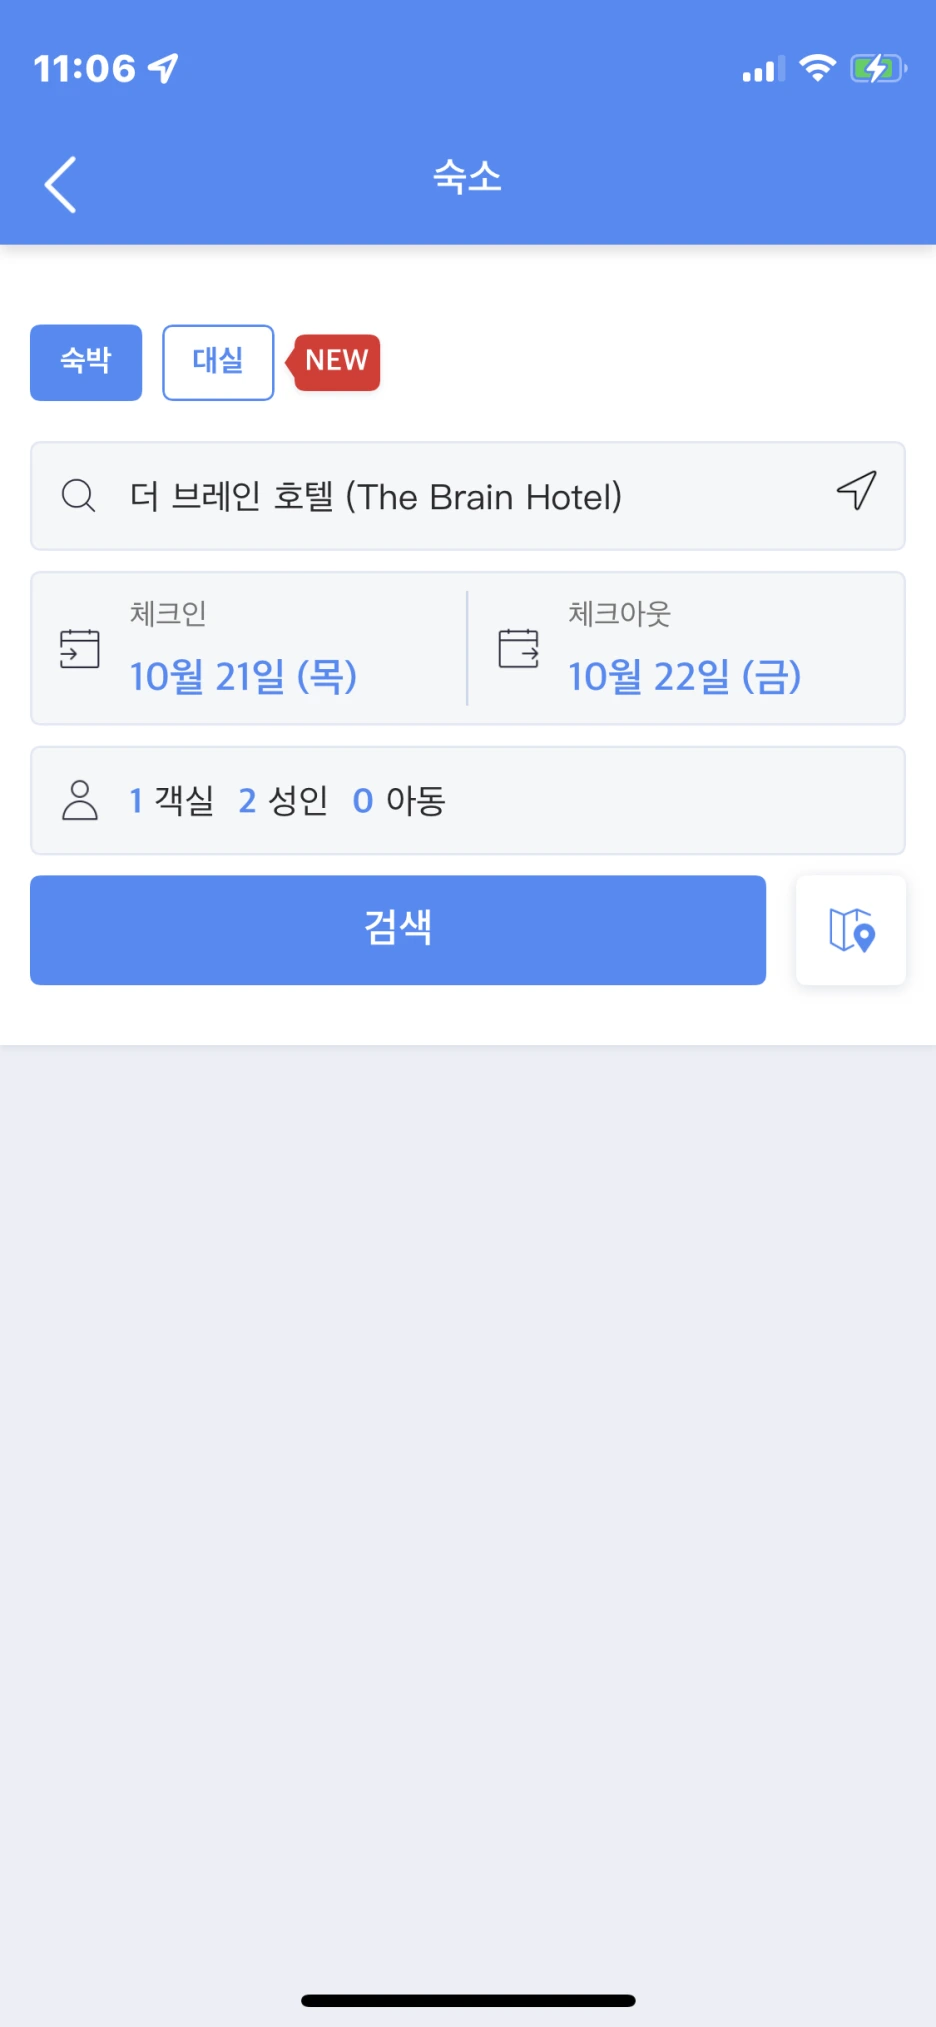
Task: Tap the battery charging status icon
Action: click(x=878, y=69)
